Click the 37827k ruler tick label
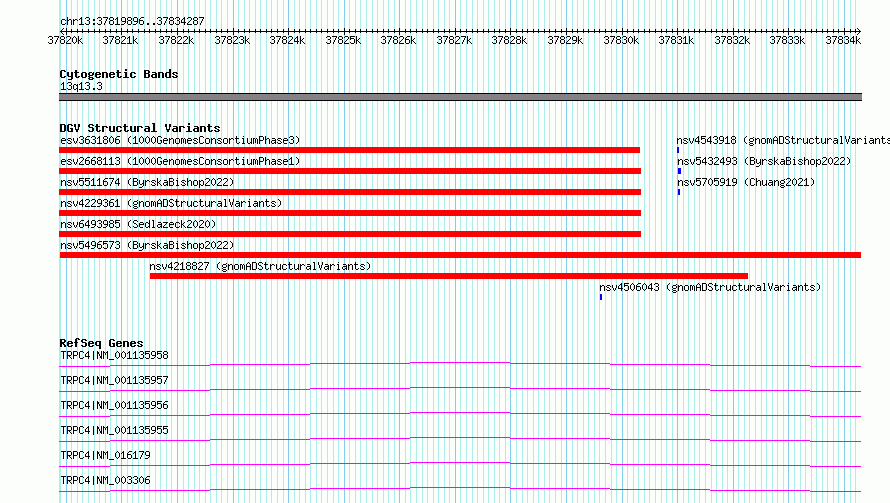 tap(454, 40)
